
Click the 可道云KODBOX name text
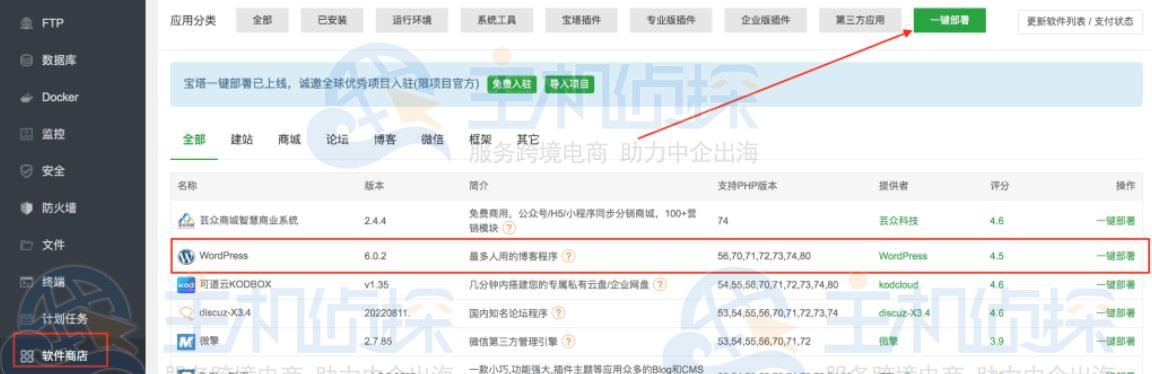pos(236,284)
